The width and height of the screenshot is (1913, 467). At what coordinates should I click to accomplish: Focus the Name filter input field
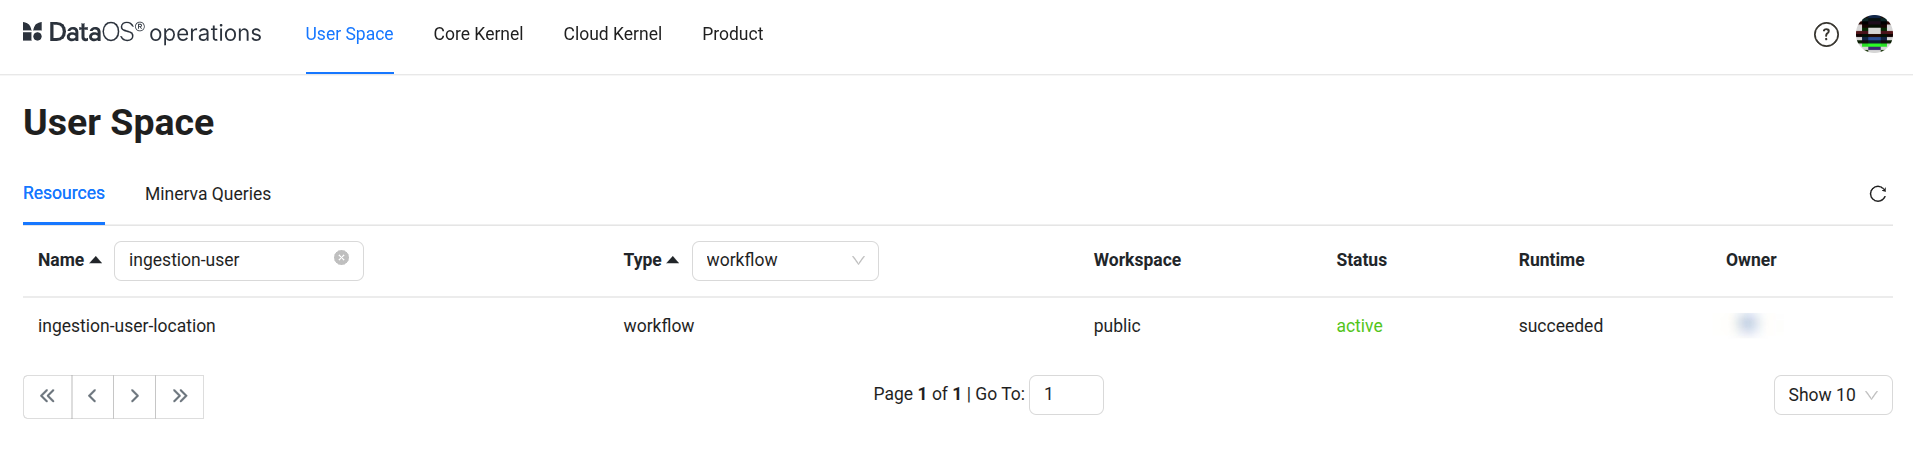click(x=225, y=260)
